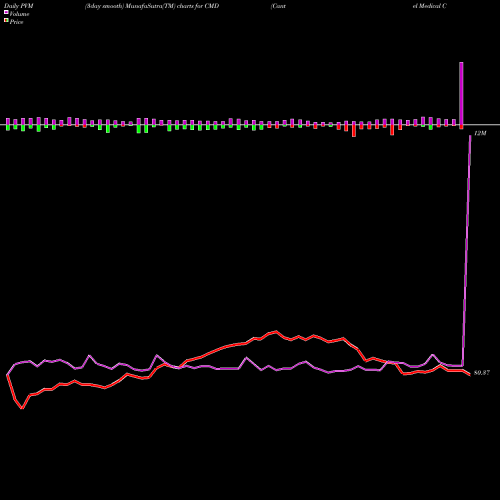Click the '12M' volume value label

click(480, 133)
